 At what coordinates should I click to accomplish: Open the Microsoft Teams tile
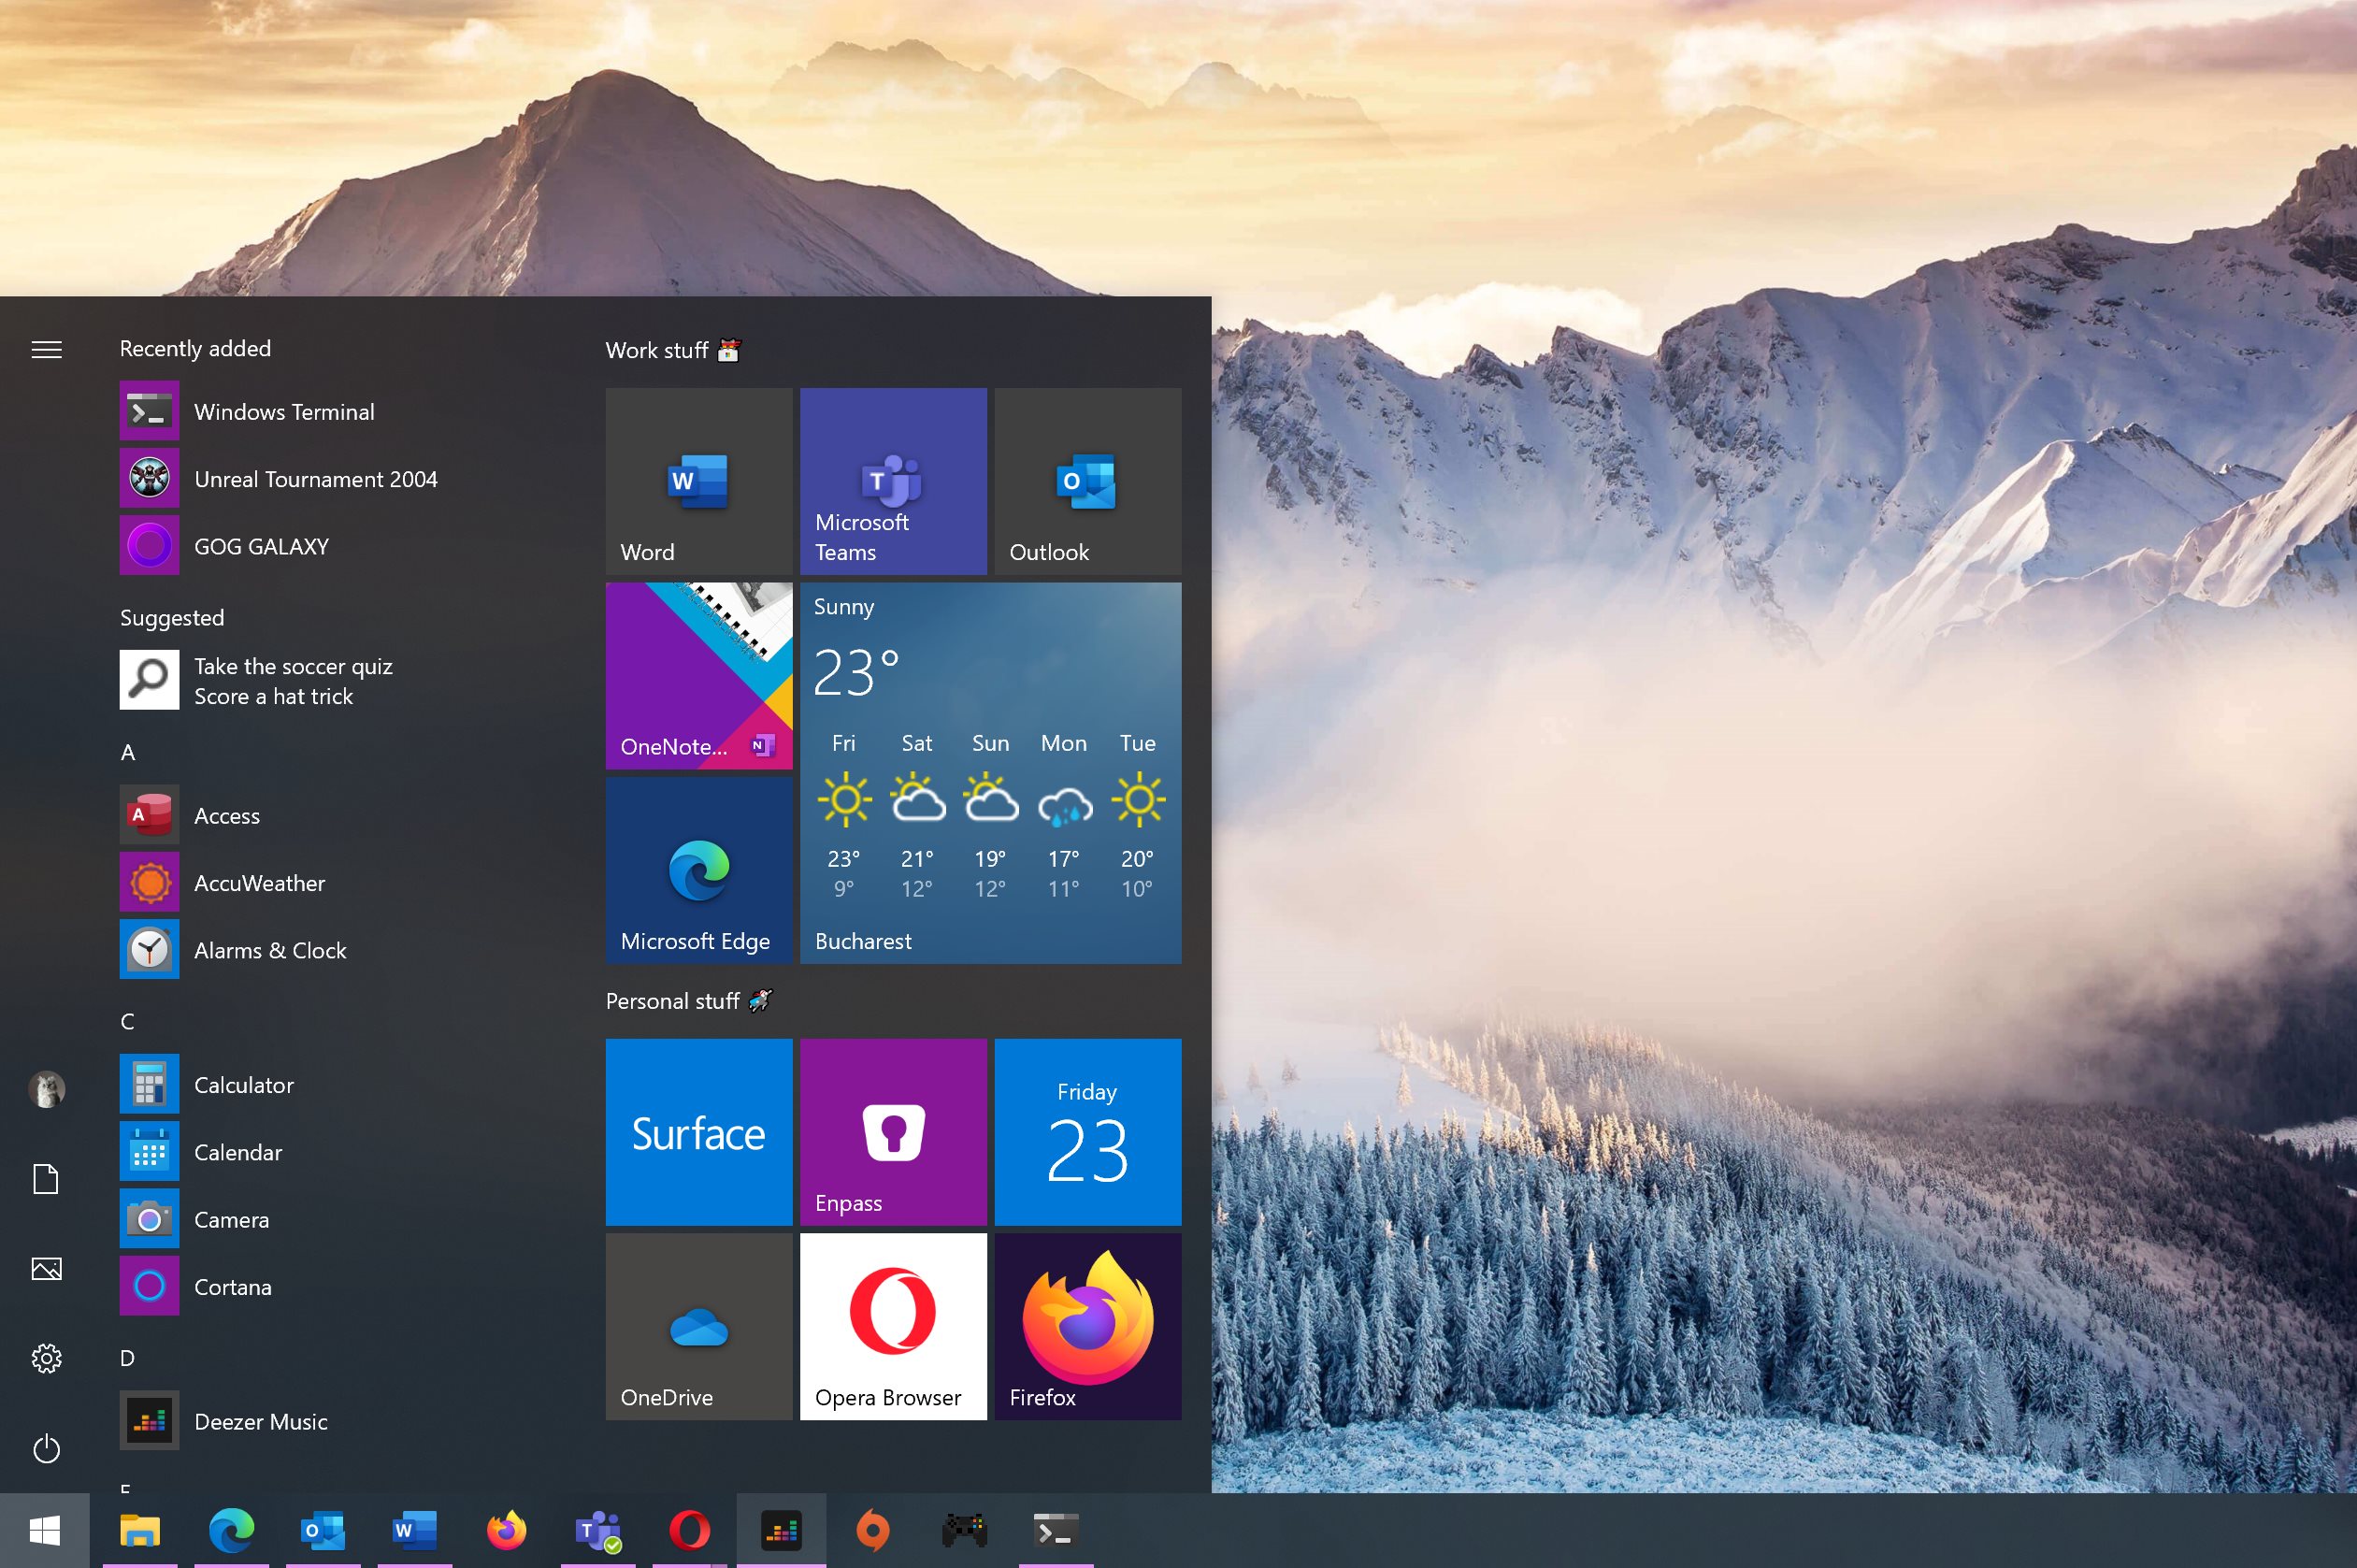click(893, 481)
